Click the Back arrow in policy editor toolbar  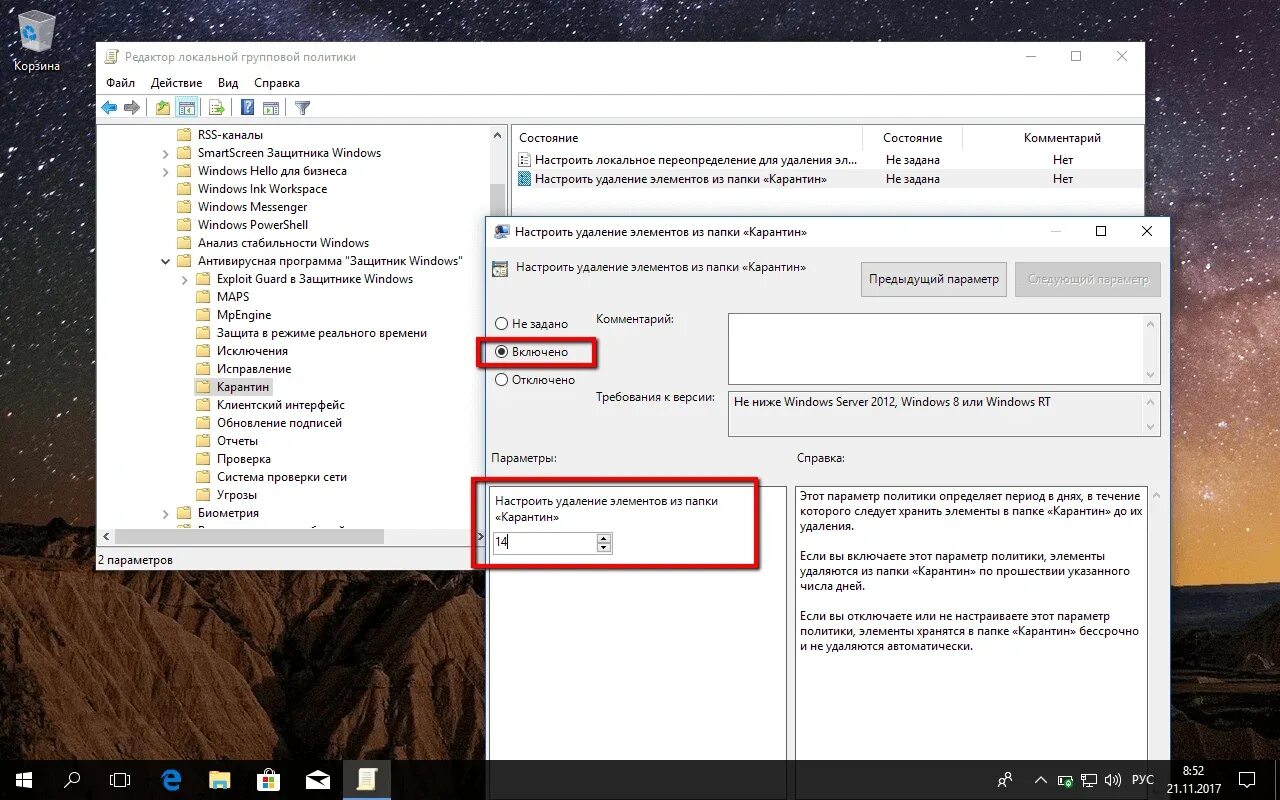[109, 108]
